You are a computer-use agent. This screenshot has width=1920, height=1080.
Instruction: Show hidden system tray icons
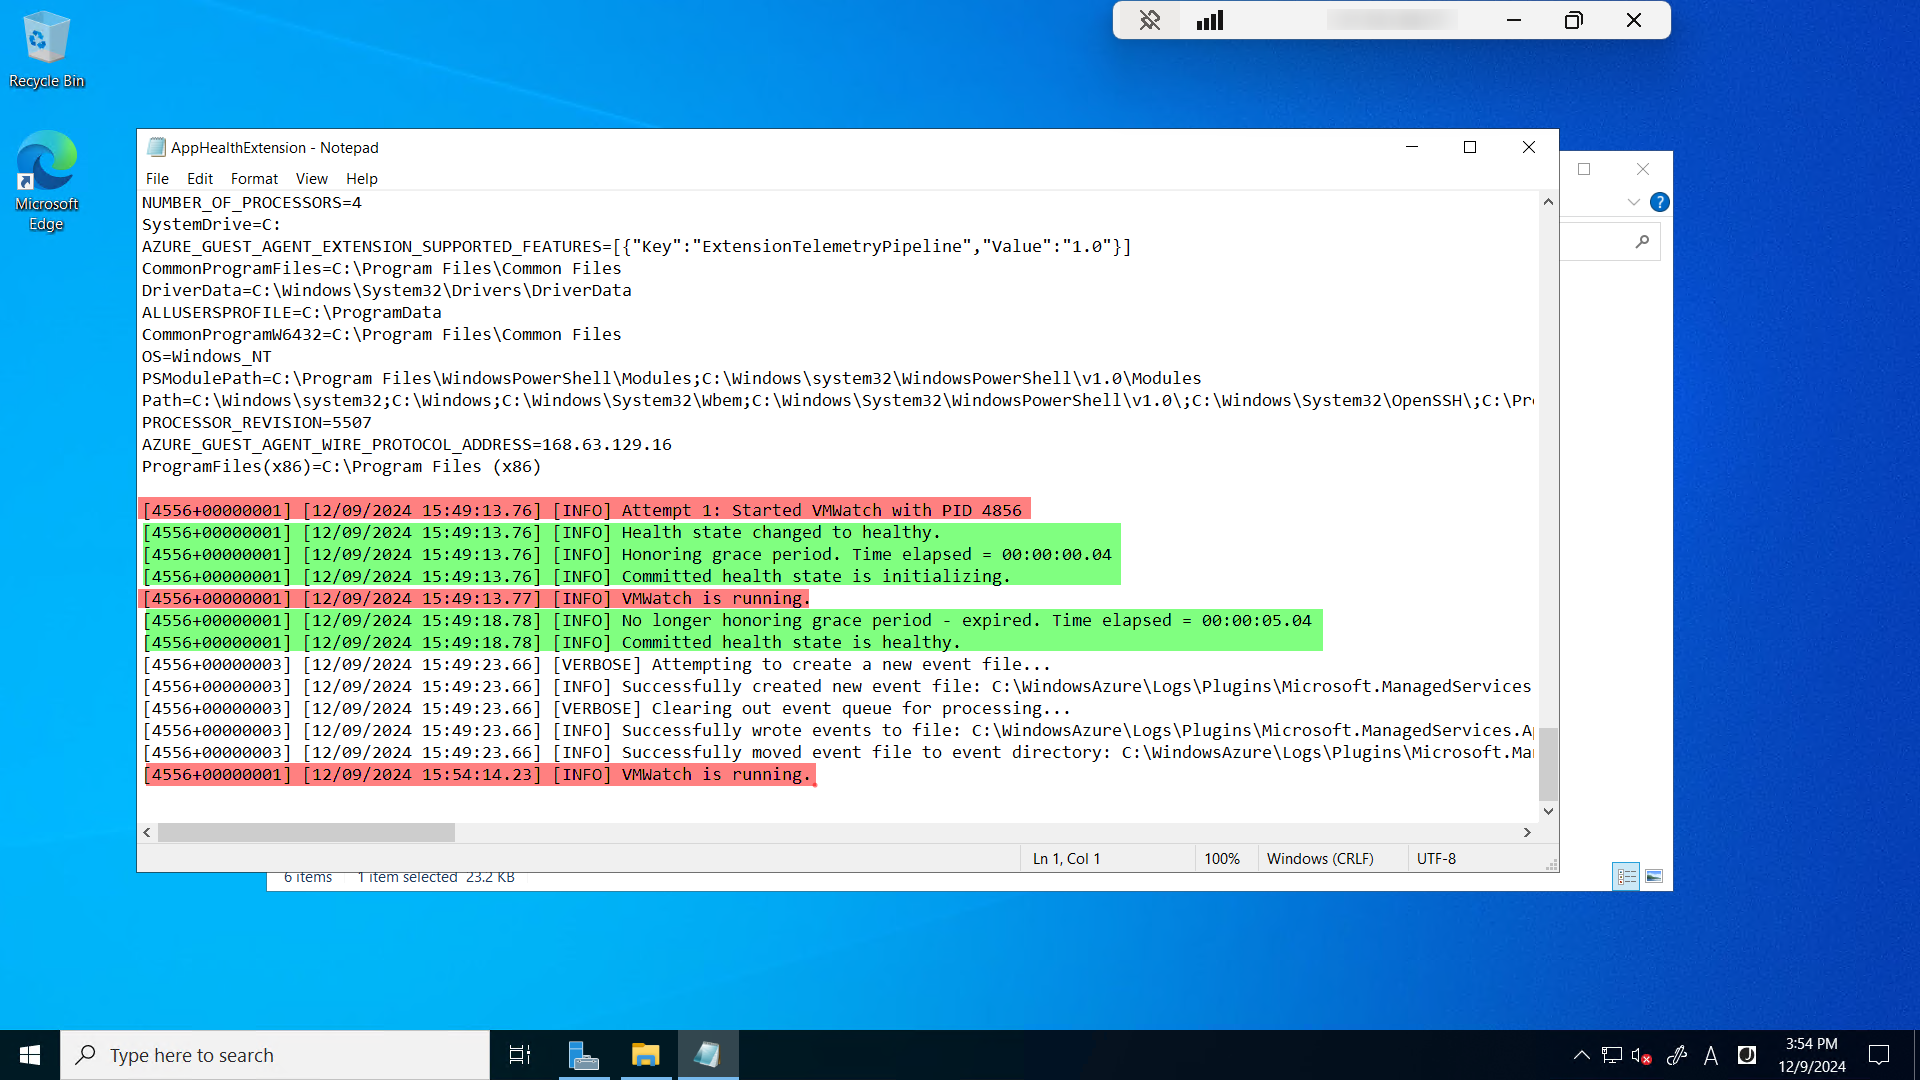[x=1581, y=1055]
